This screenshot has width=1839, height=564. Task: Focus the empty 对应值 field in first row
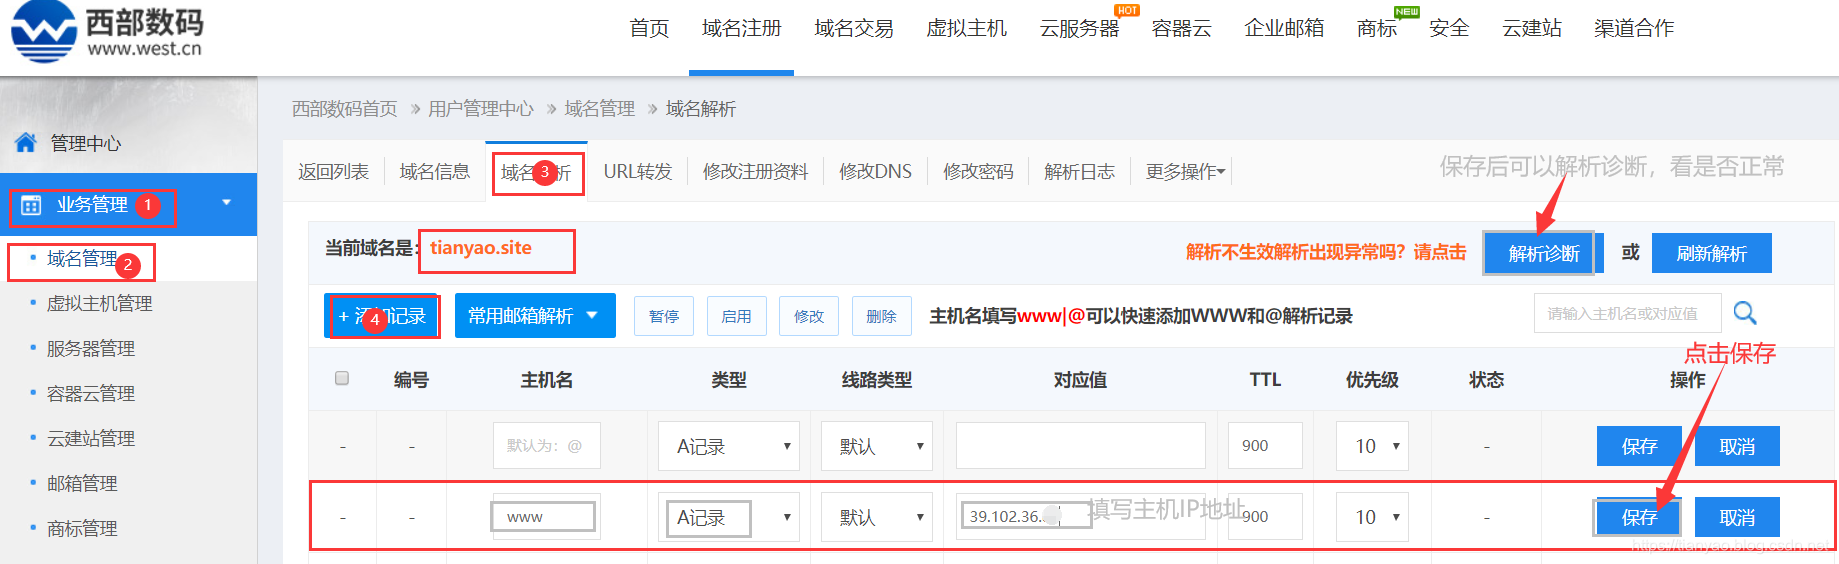pos(1081,446)
